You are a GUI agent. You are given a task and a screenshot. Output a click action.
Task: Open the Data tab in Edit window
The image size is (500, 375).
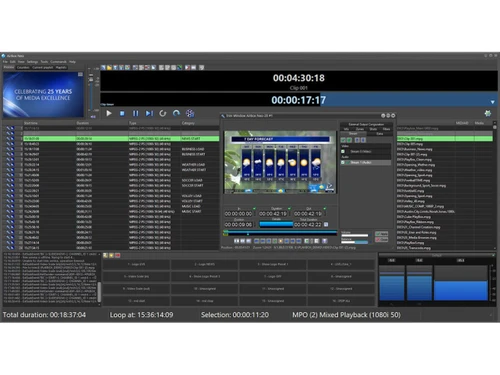click(x=380, y=134)
